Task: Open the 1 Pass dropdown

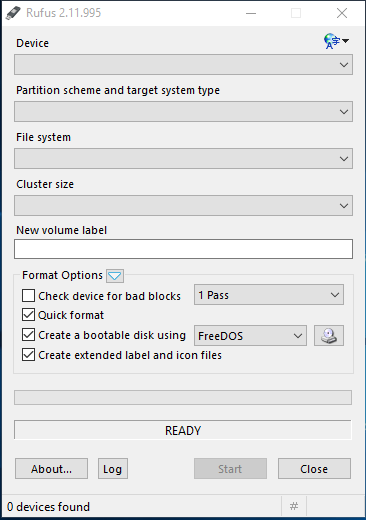Action: pos(269,295)
